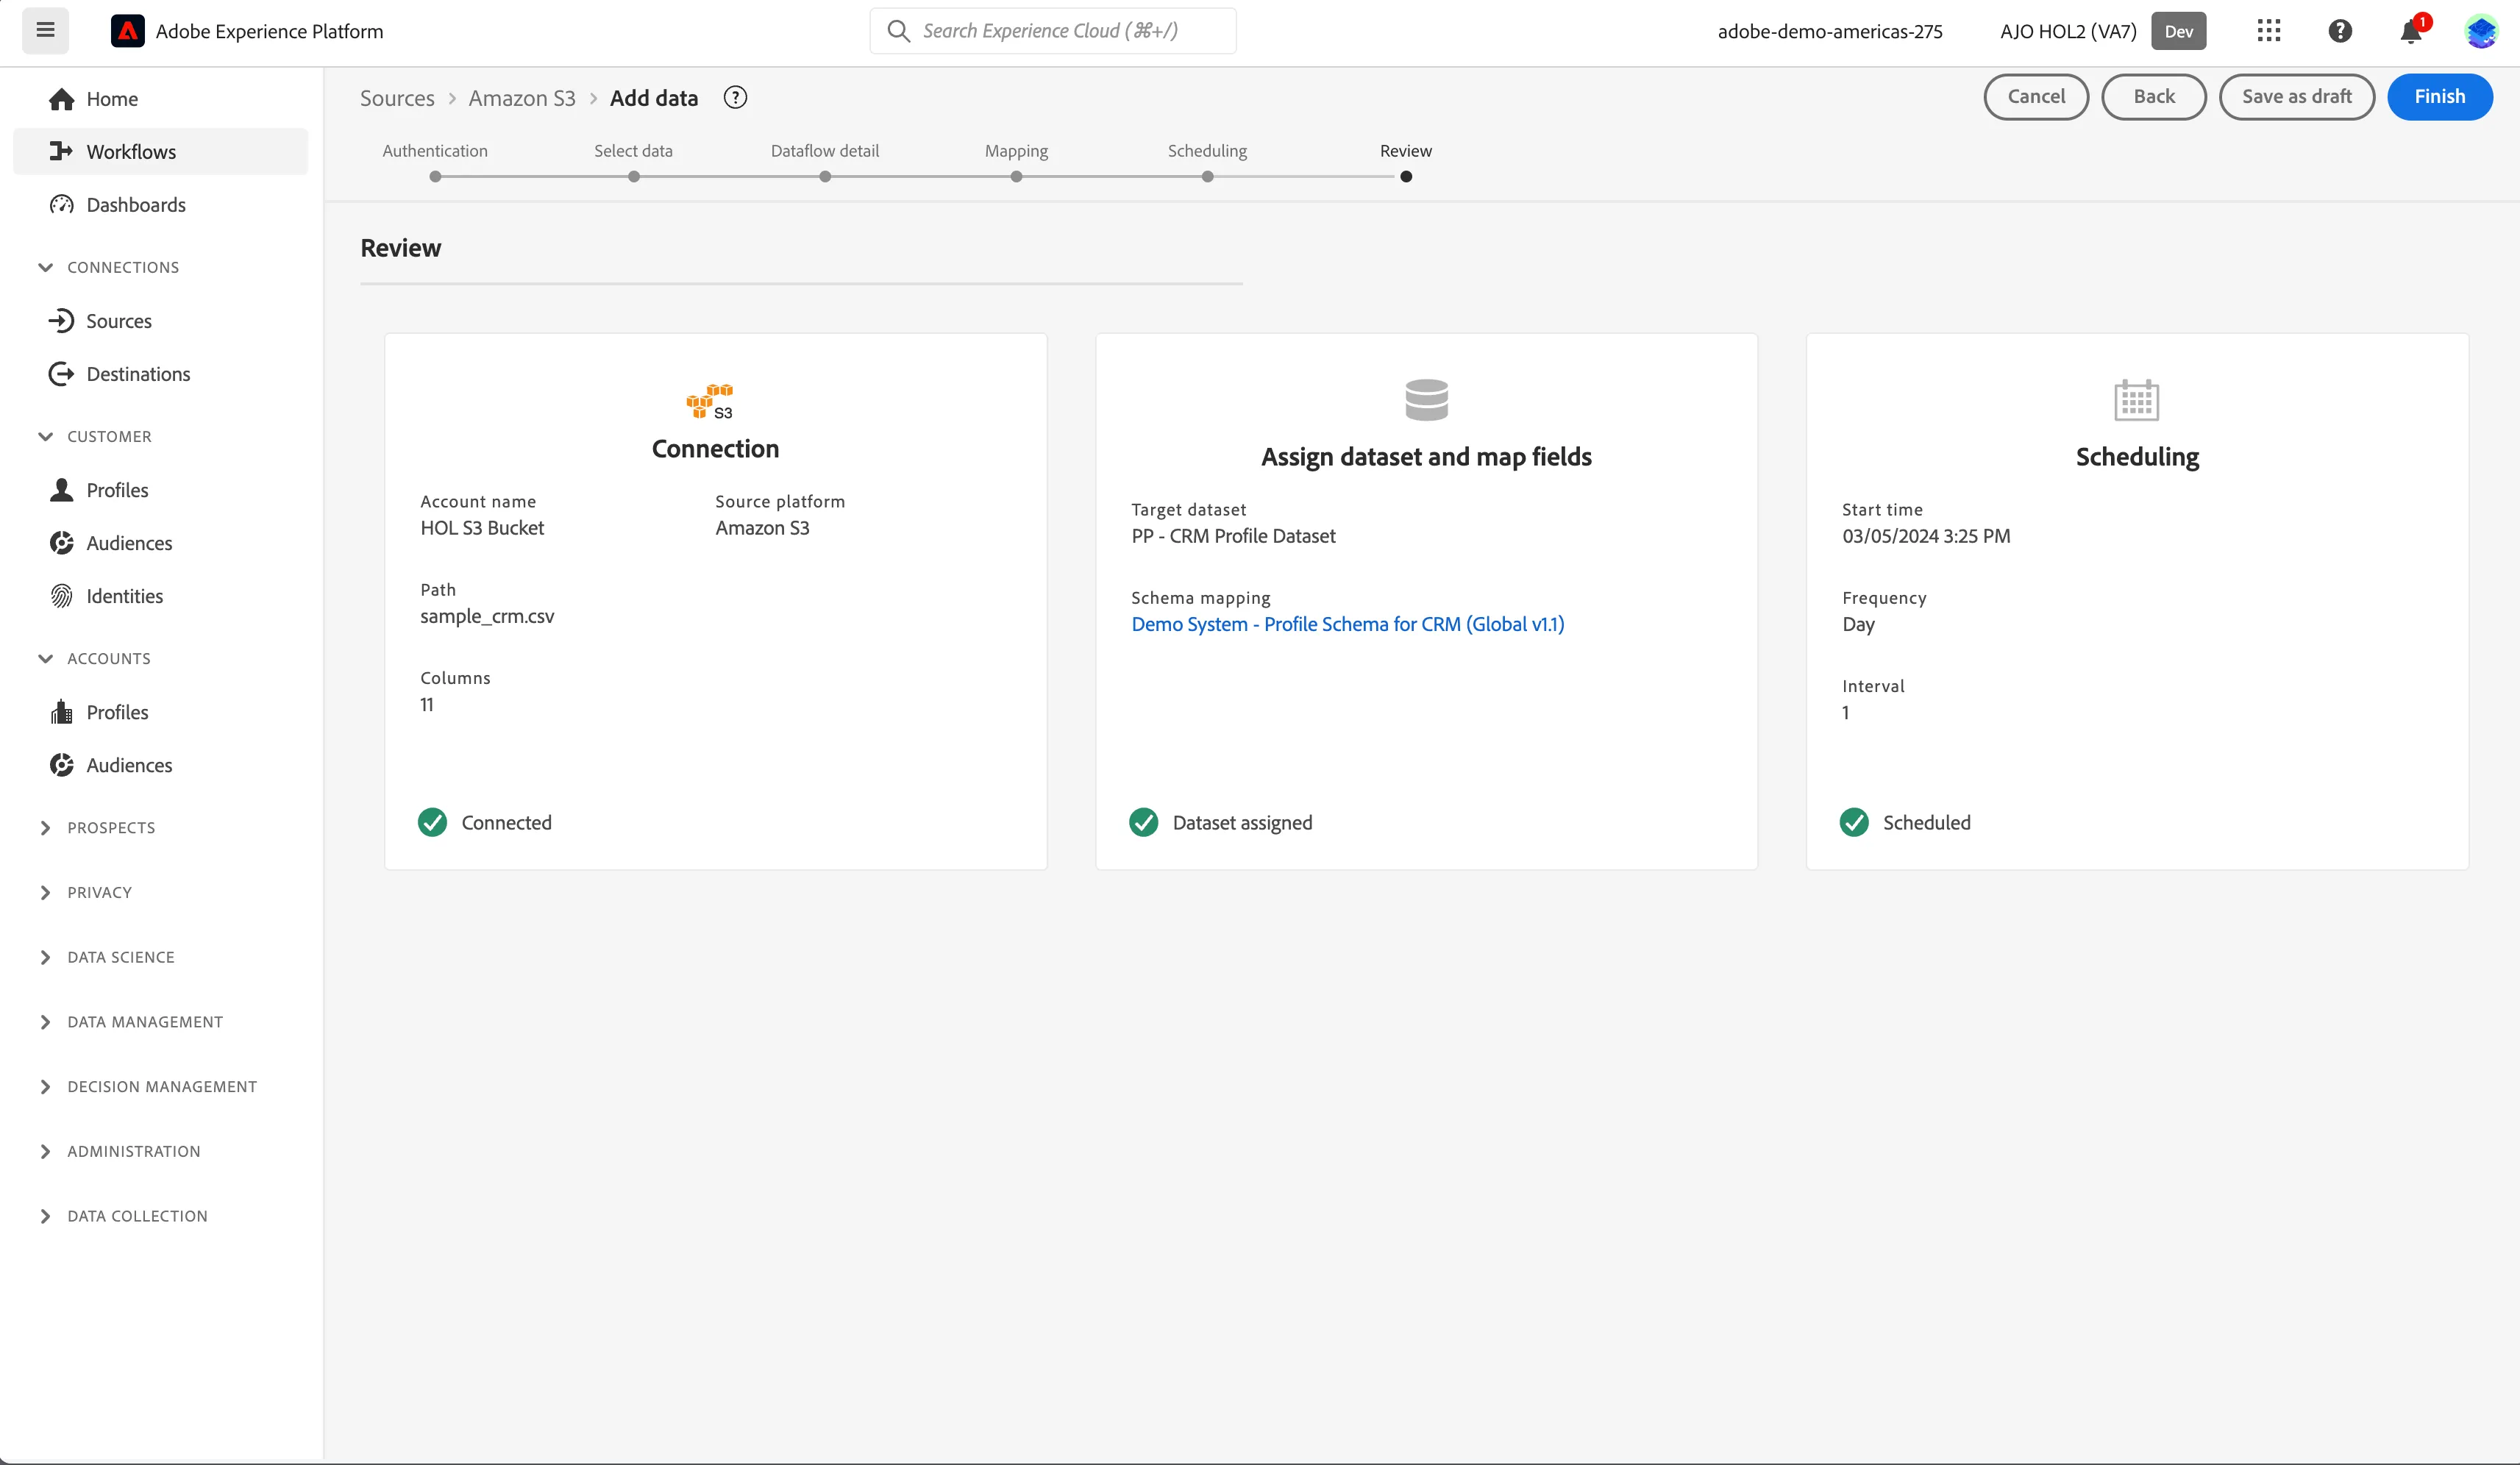Focus the Search Experience Cloud field
The image size is (2520, 1465).
click(x=1053, y=31)
